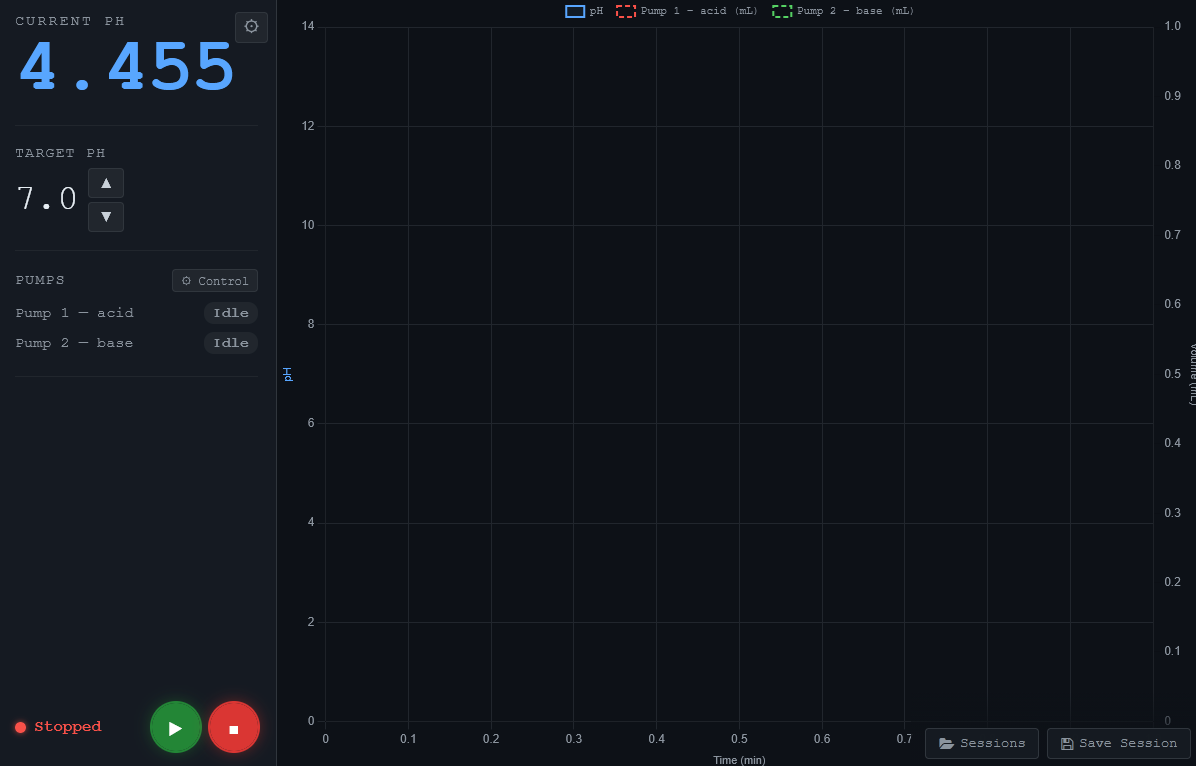Click the 1.0 tick on volume axis
The width and height of the screenshot is (1196, 766).
(x=1173, y=27)
